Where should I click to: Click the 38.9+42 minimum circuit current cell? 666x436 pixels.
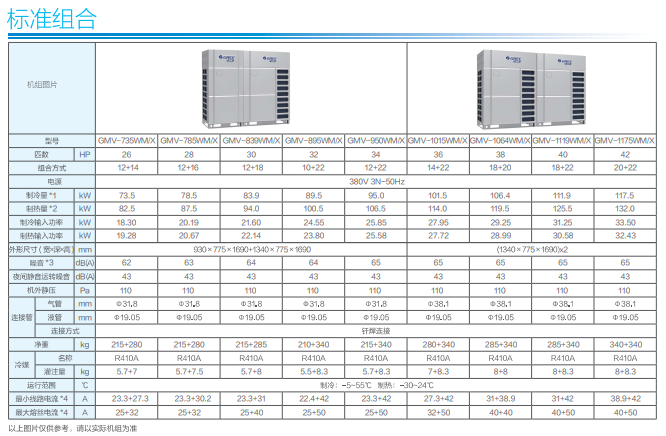(625, 397)
